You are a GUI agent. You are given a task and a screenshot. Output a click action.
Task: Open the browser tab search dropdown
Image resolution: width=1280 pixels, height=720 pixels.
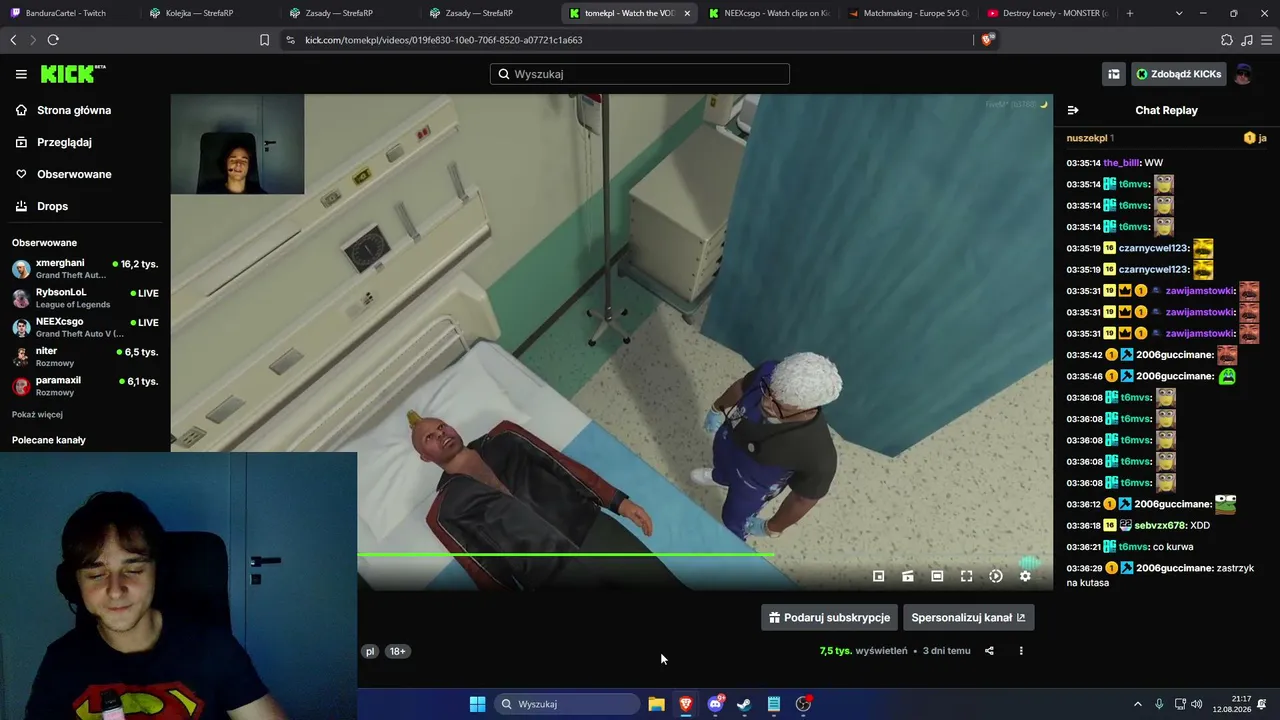[x=1179, y=13]
